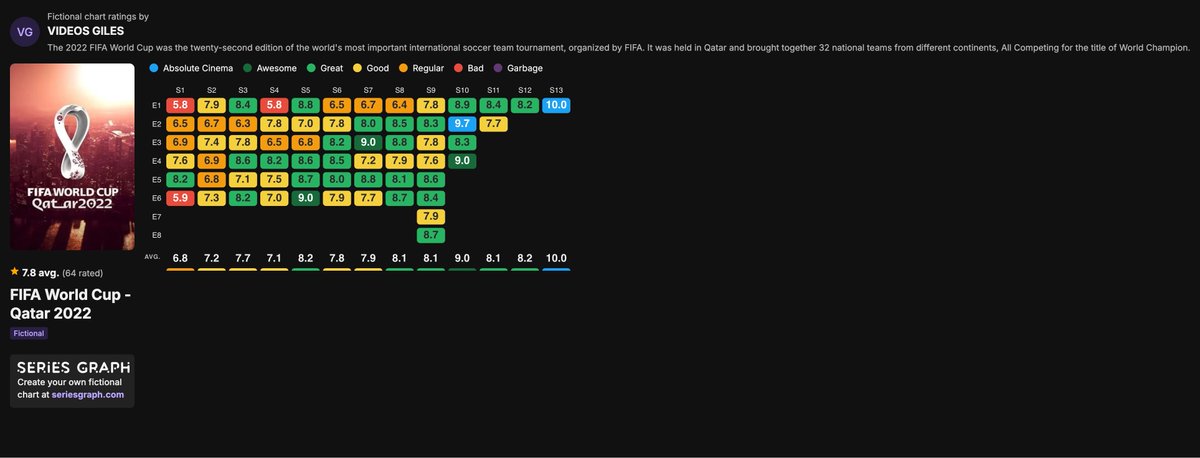
Task: Select the S8 E1 cell rated 6.4
Action: point(400,105)
